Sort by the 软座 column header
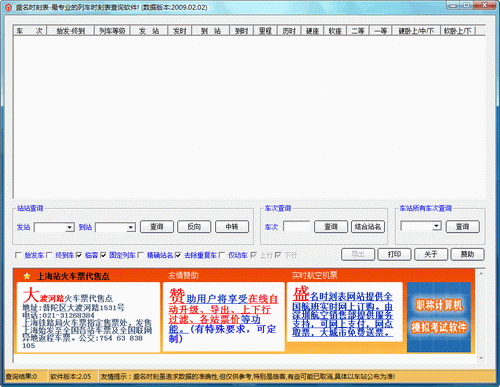The width and height of the screenshot is (500, 387). click(x=335, y=31)
